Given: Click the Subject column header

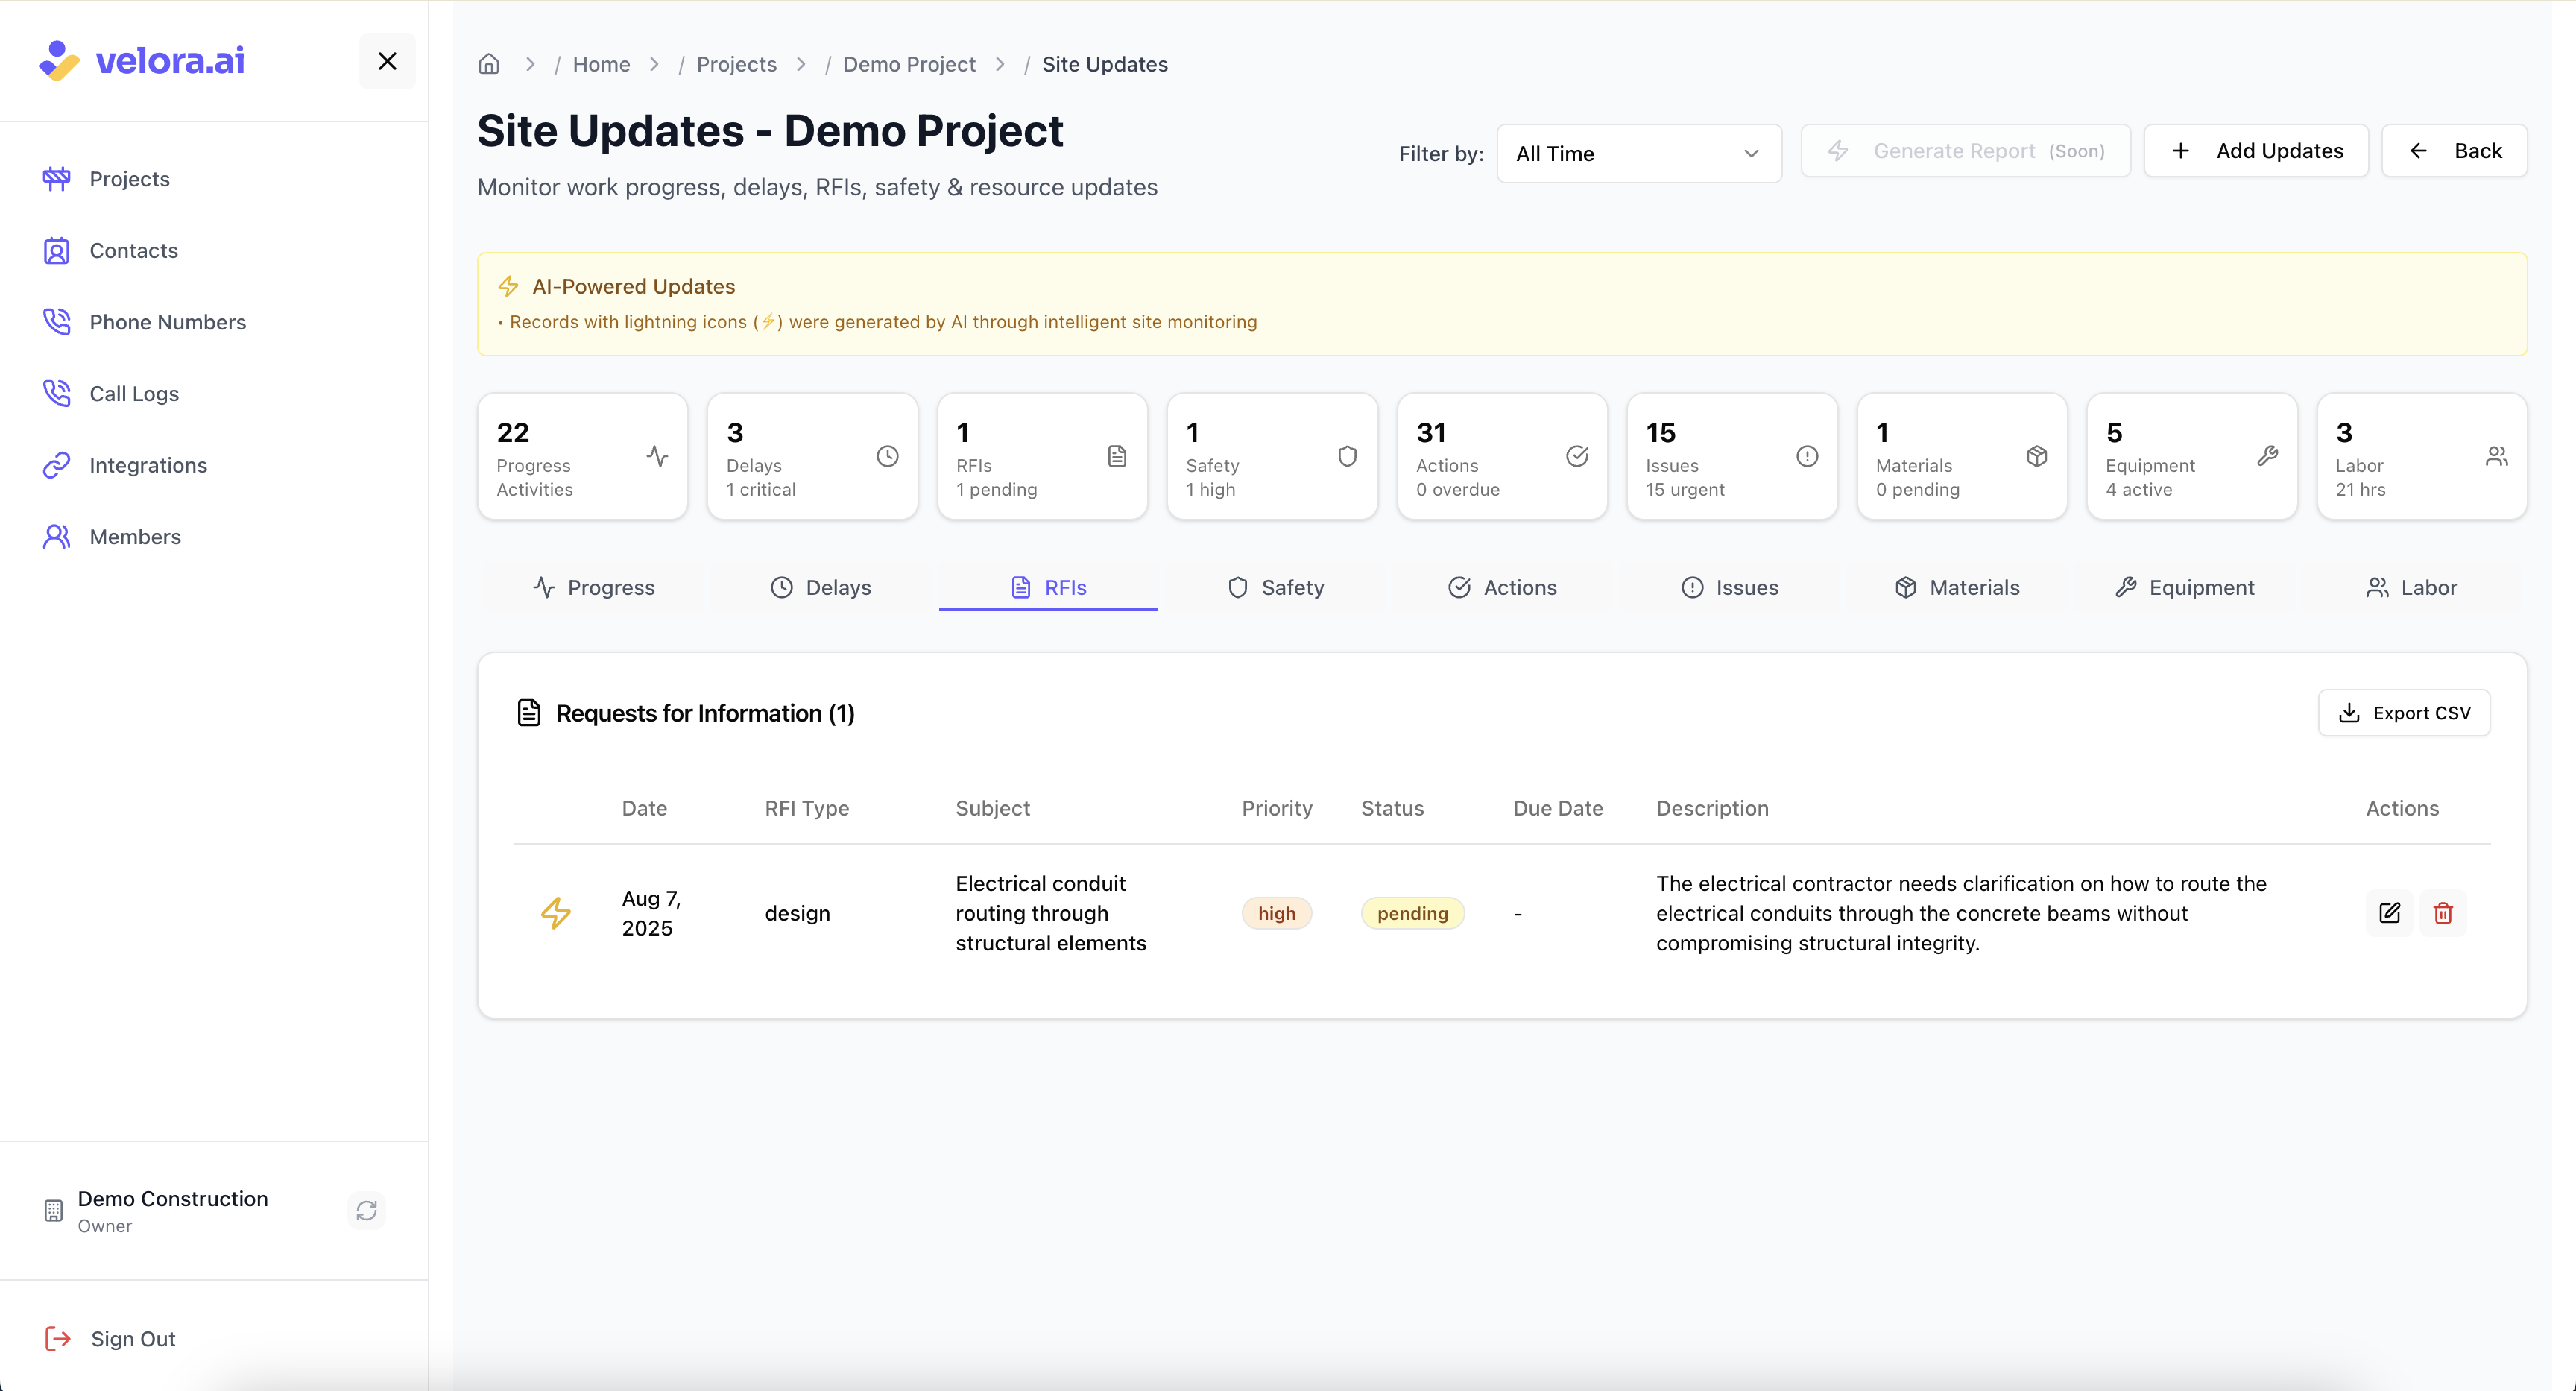Looking at the screenshot, I should point(992,808).
